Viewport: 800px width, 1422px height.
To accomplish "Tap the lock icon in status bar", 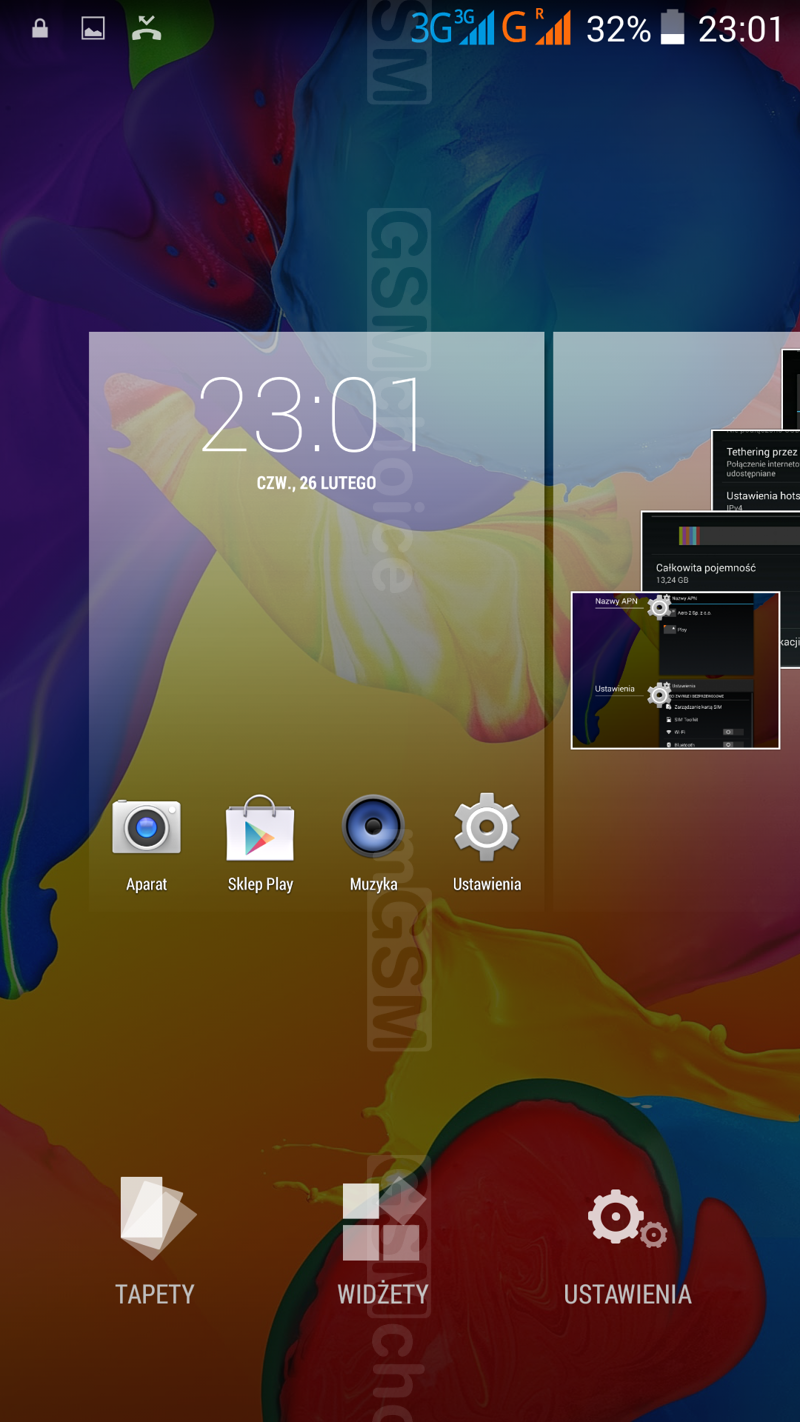I will pos(40,28).
